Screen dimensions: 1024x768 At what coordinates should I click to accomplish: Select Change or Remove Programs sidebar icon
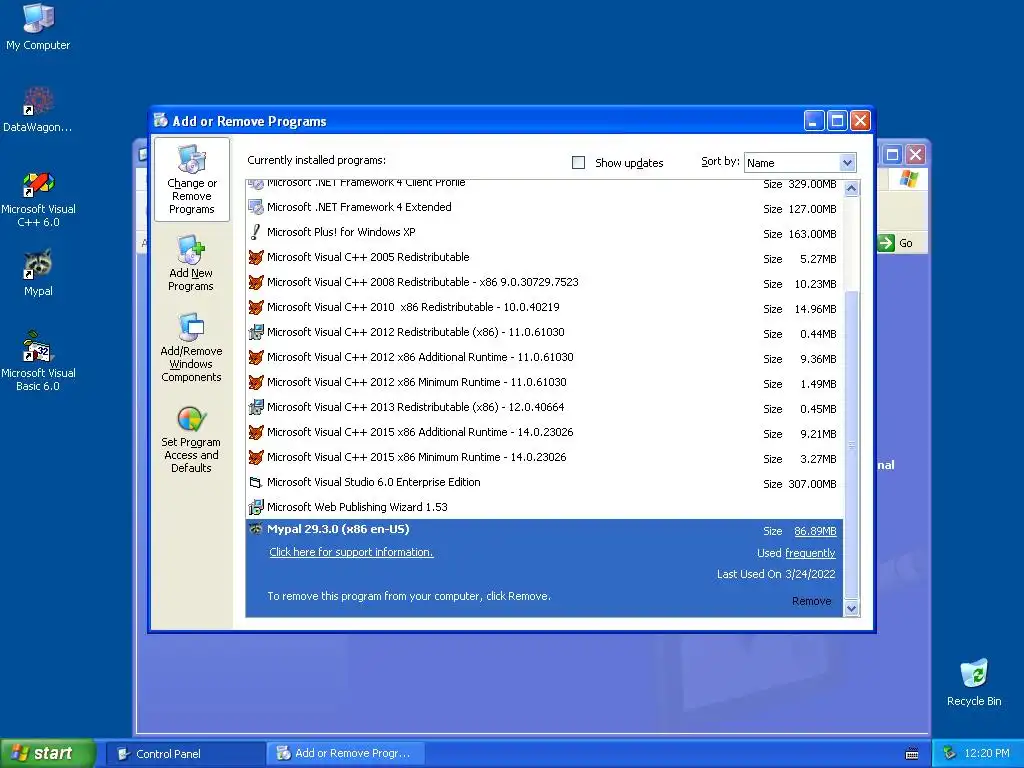(191, 179)
